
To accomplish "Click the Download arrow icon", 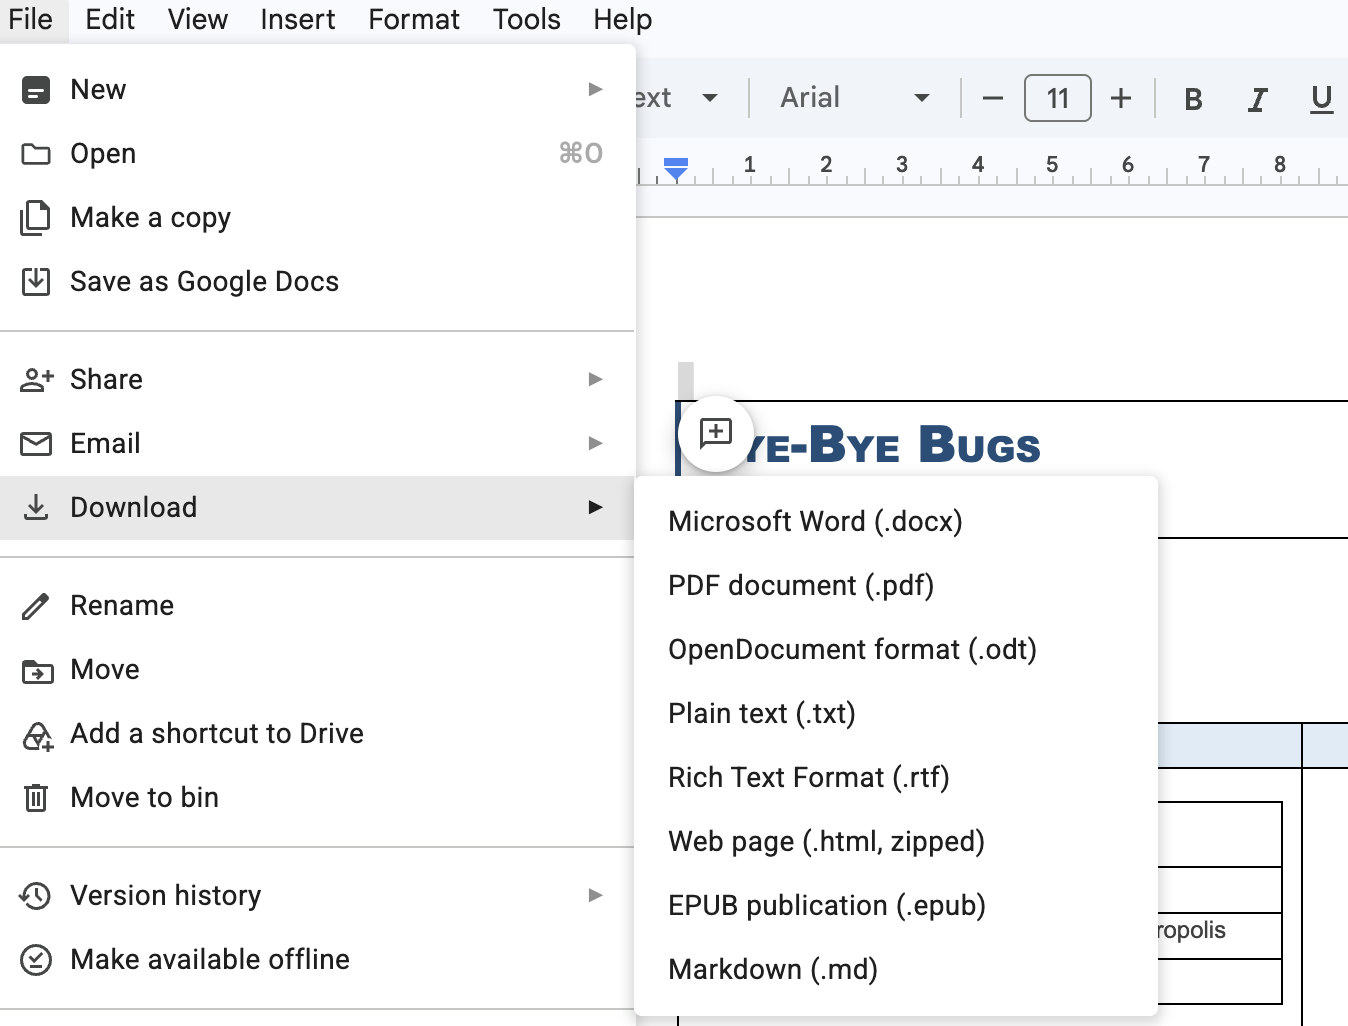I will (36, 508).
